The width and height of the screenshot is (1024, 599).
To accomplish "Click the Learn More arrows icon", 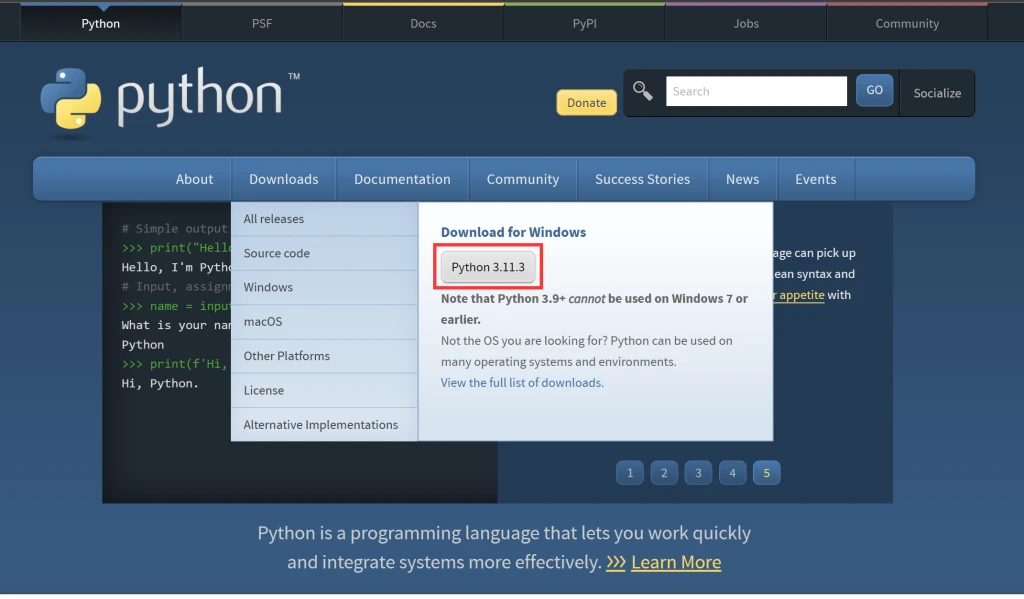I will [616, 562].
